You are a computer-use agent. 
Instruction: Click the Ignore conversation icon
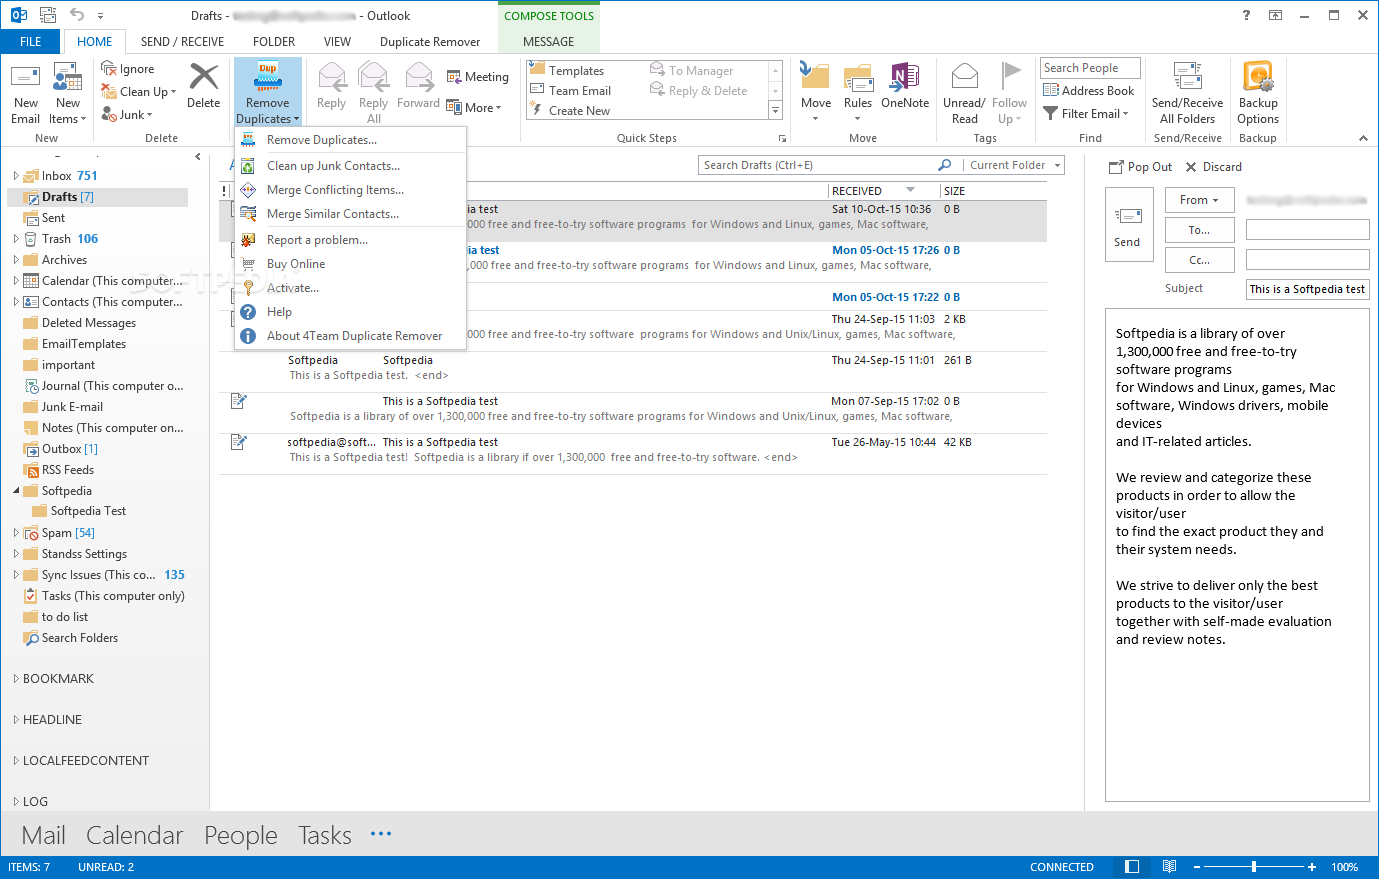tap(109, 68)
